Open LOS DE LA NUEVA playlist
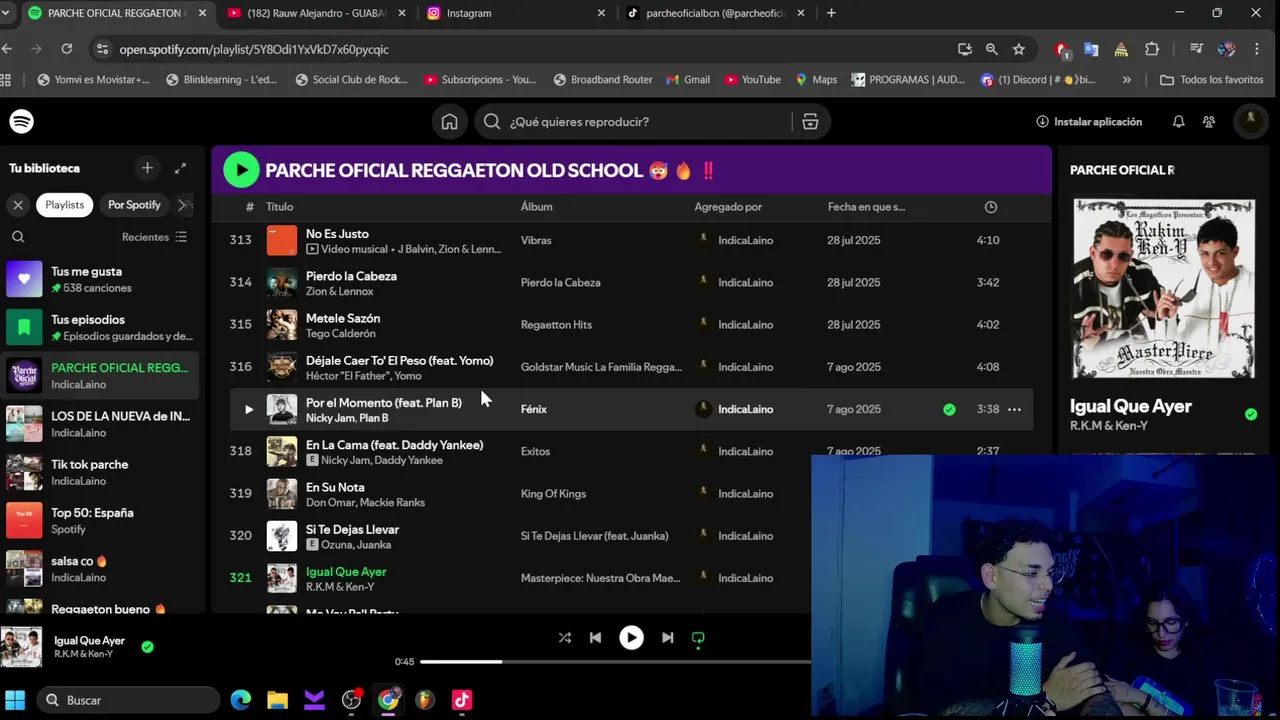The height and width of the screenshot is (720, 1280). pyautogui.click(x=102, y=424)
